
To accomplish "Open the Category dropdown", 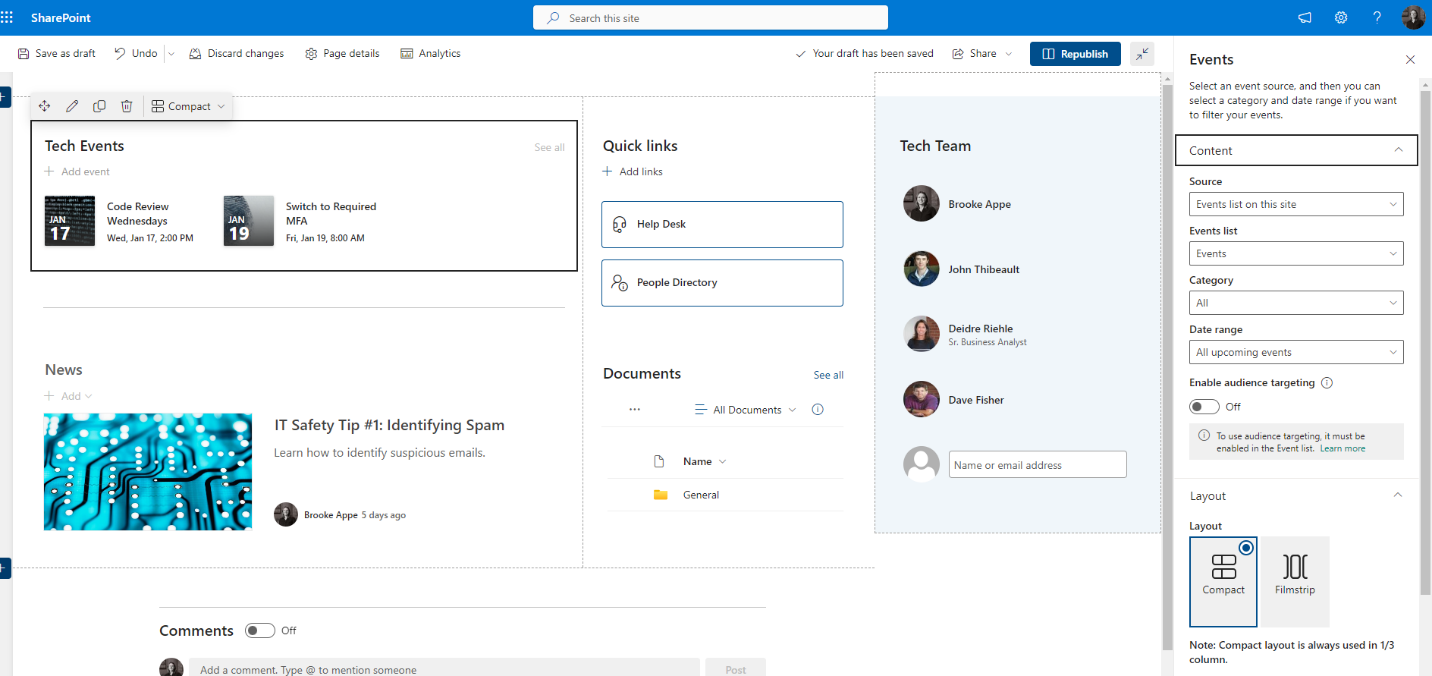I will (1296, 302).
